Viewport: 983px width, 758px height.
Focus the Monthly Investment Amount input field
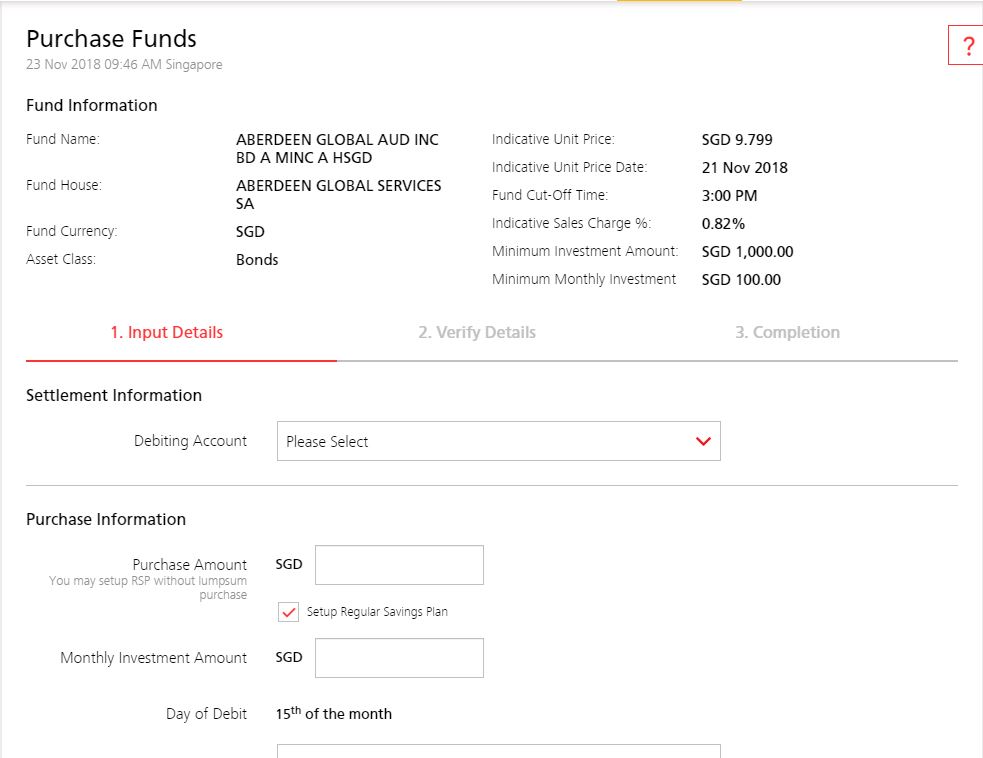pos(399,658)
